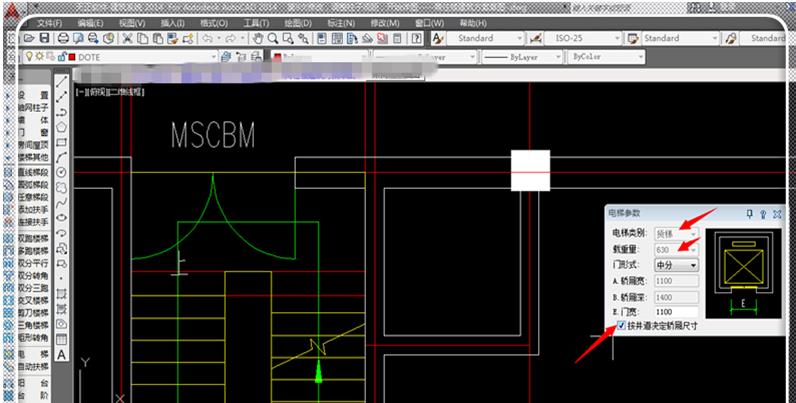
Task: Toggle layer on/off lightbulb icon
Action: 29,57
